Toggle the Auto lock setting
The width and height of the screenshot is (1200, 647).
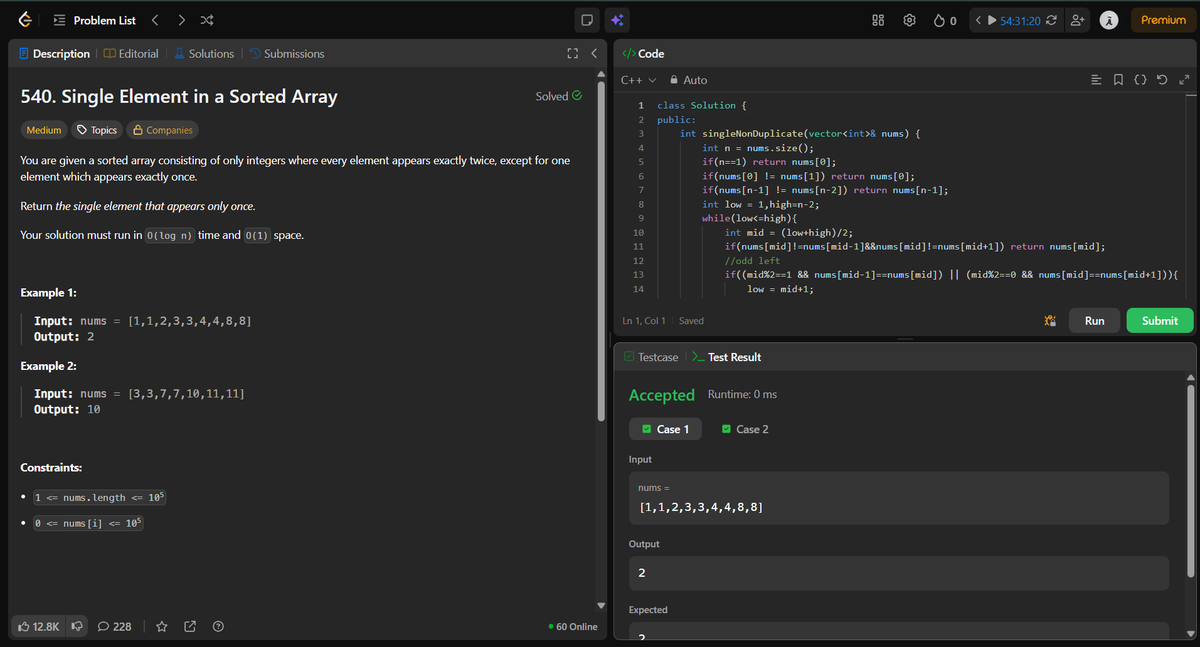pos(688,80)
